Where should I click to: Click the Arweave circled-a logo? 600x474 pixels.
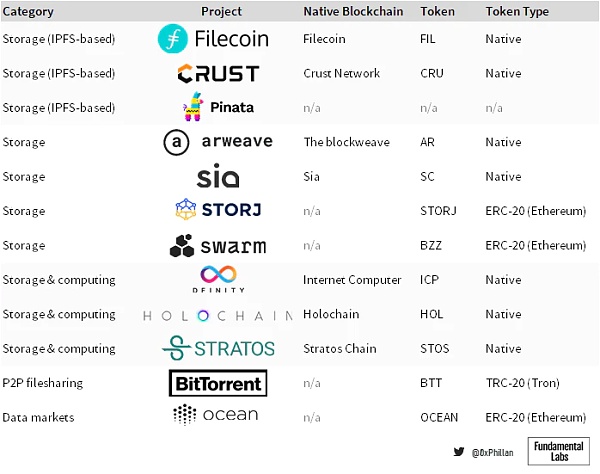[x=176, y=142]
